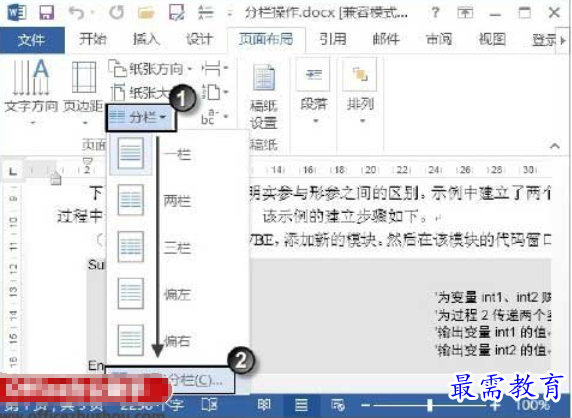The width and height of the screenshot is (572, 418).
Task: Open 更多分栏(C)... dialog
Action: click(170, 380)
